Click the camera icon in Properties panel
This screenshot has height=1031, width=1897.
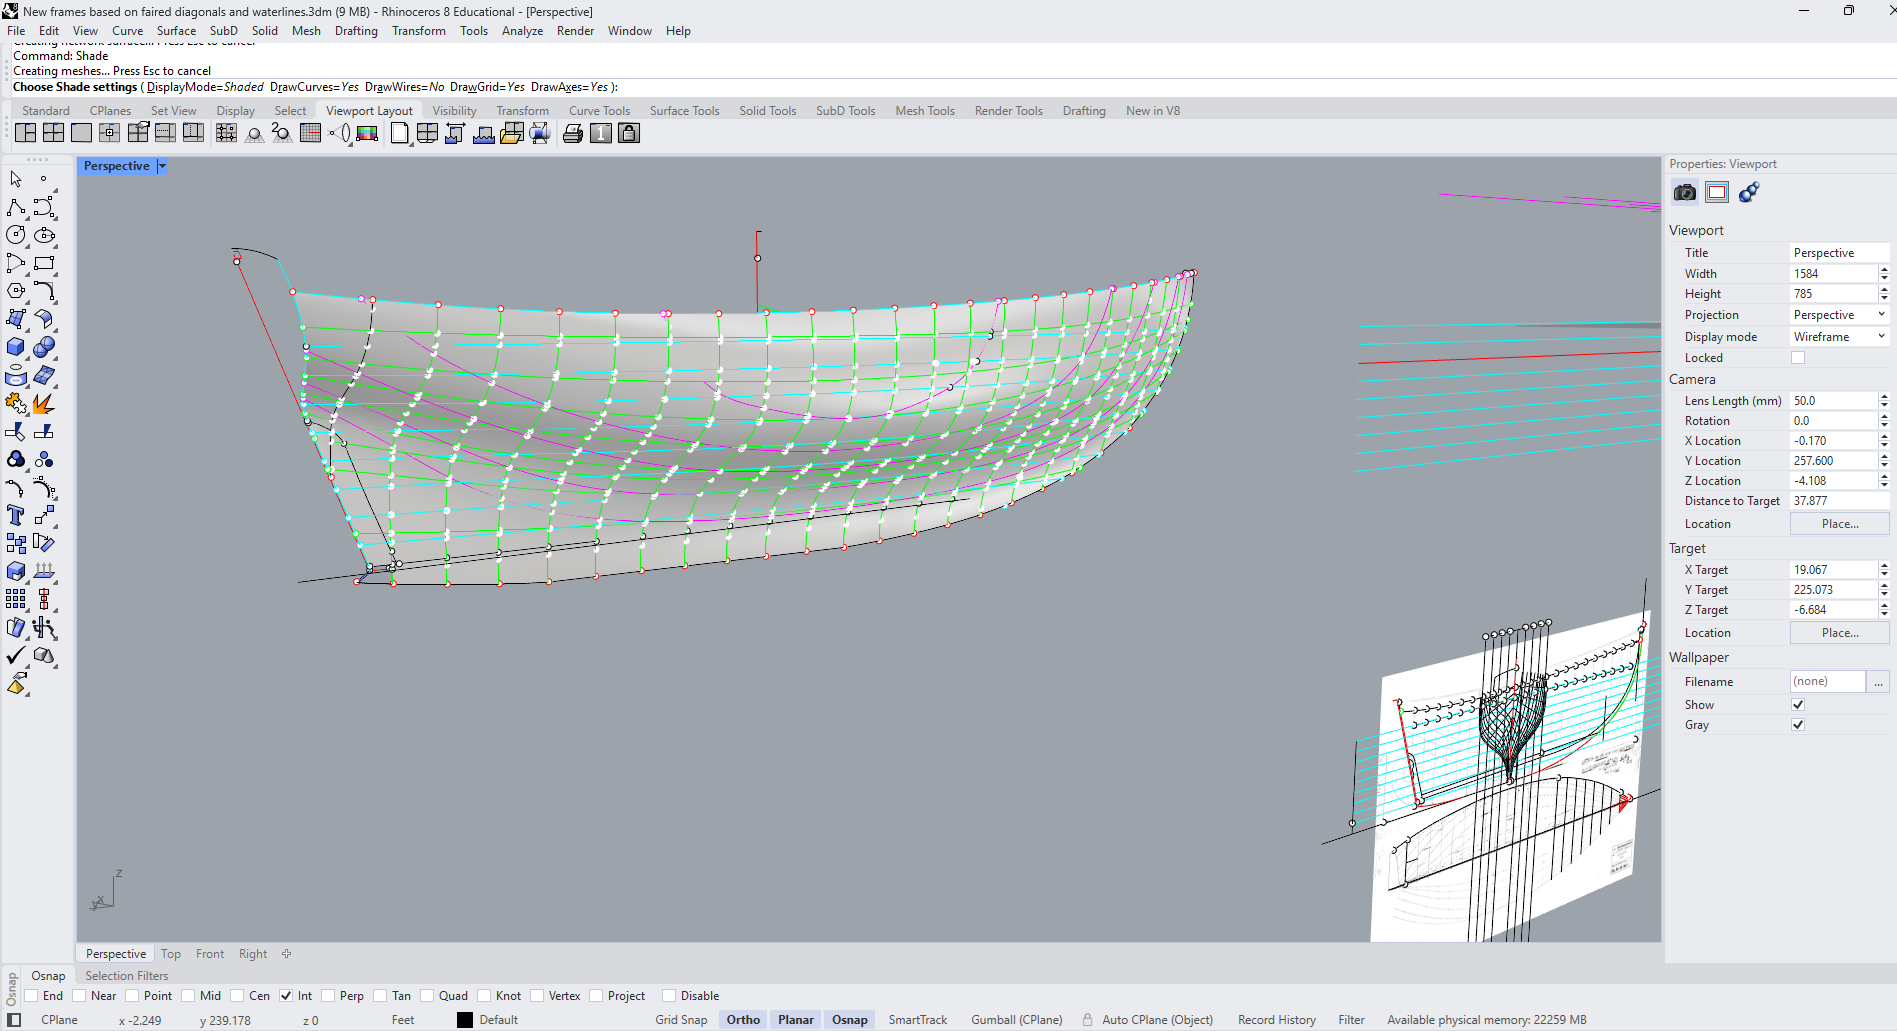coord(1685,192)
